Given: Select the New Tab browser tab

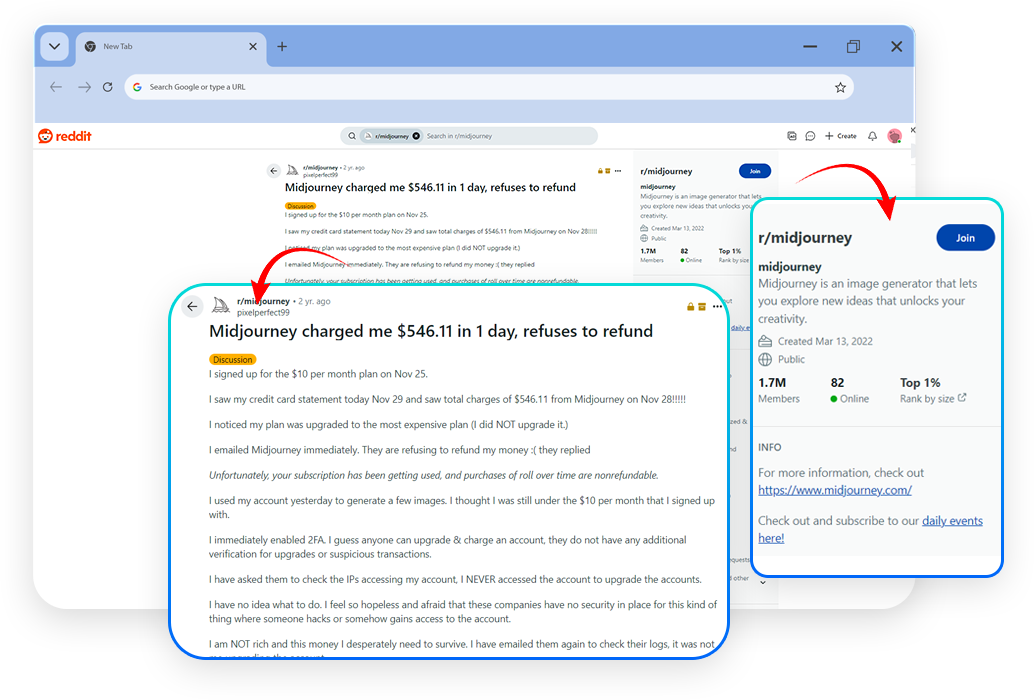Looking at the screenshot, I should [171, 47].
